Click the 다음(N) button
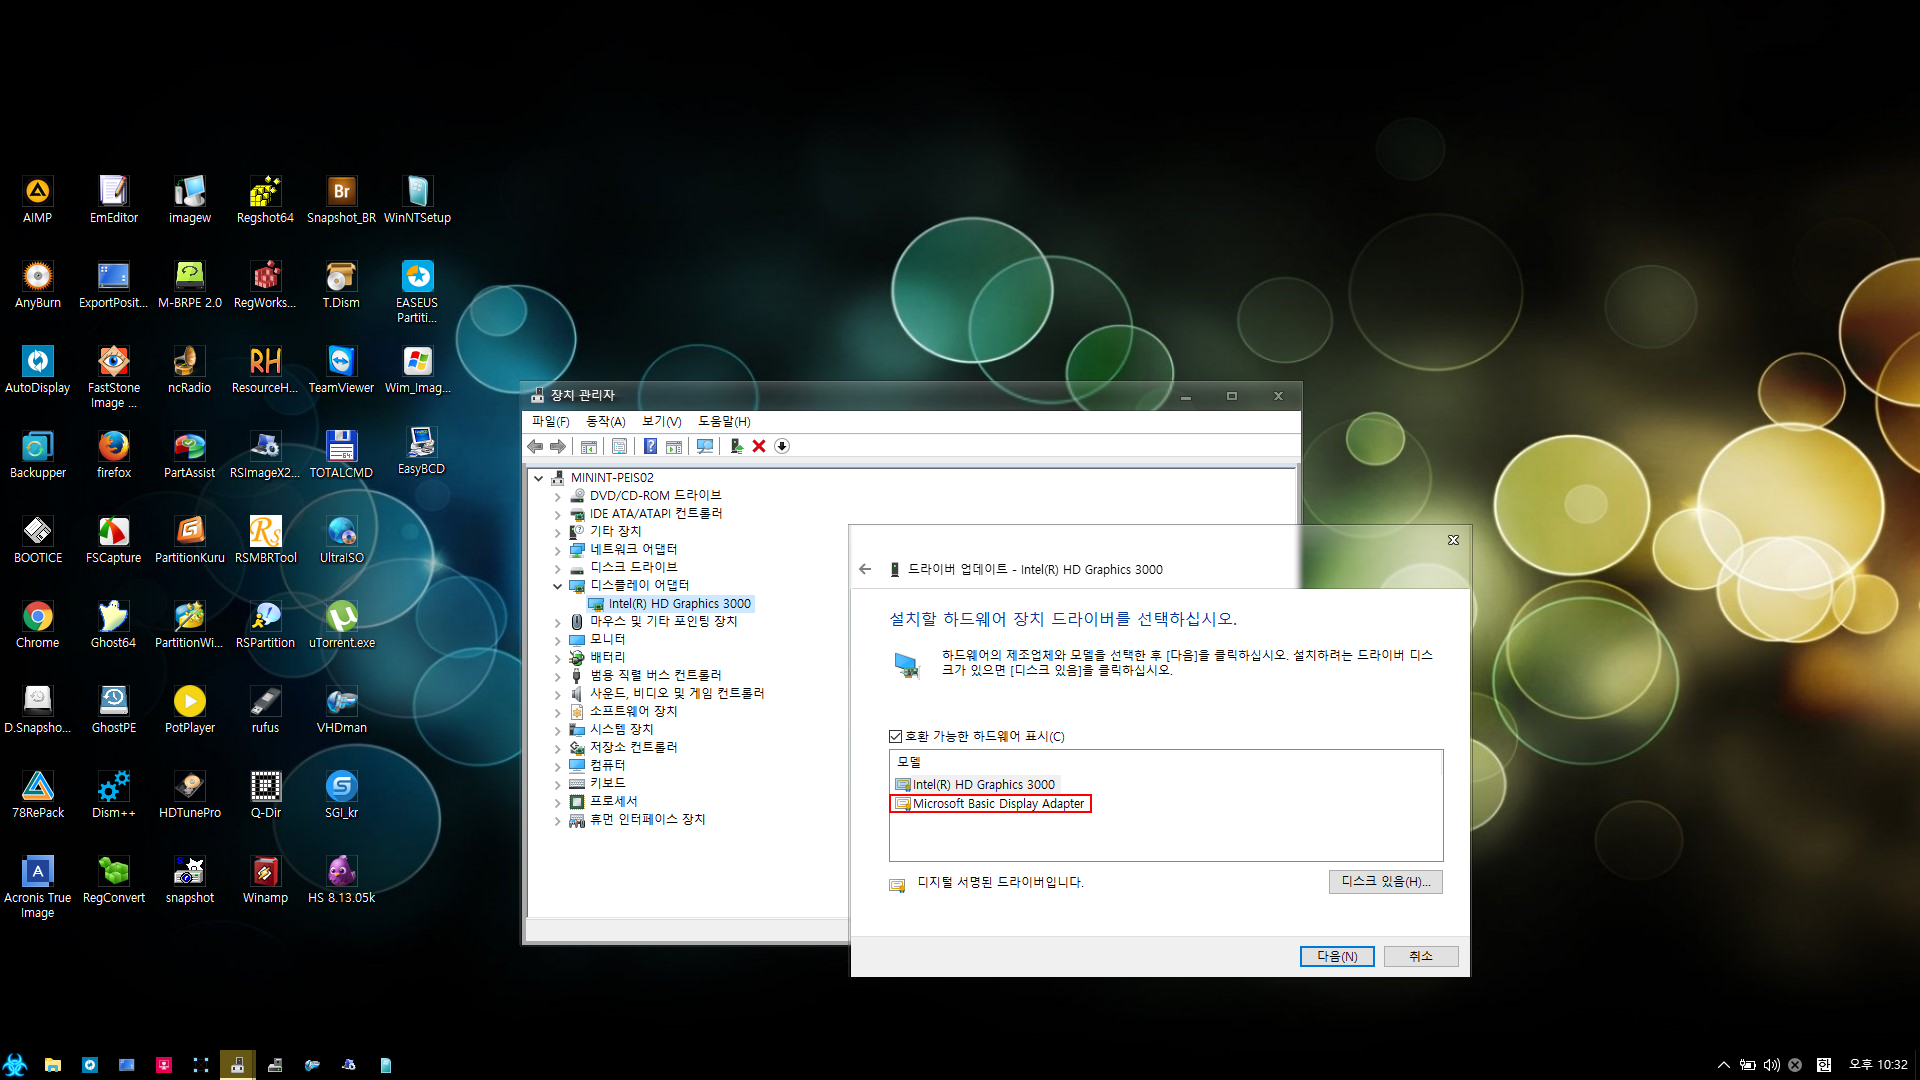 [1337, 957]
